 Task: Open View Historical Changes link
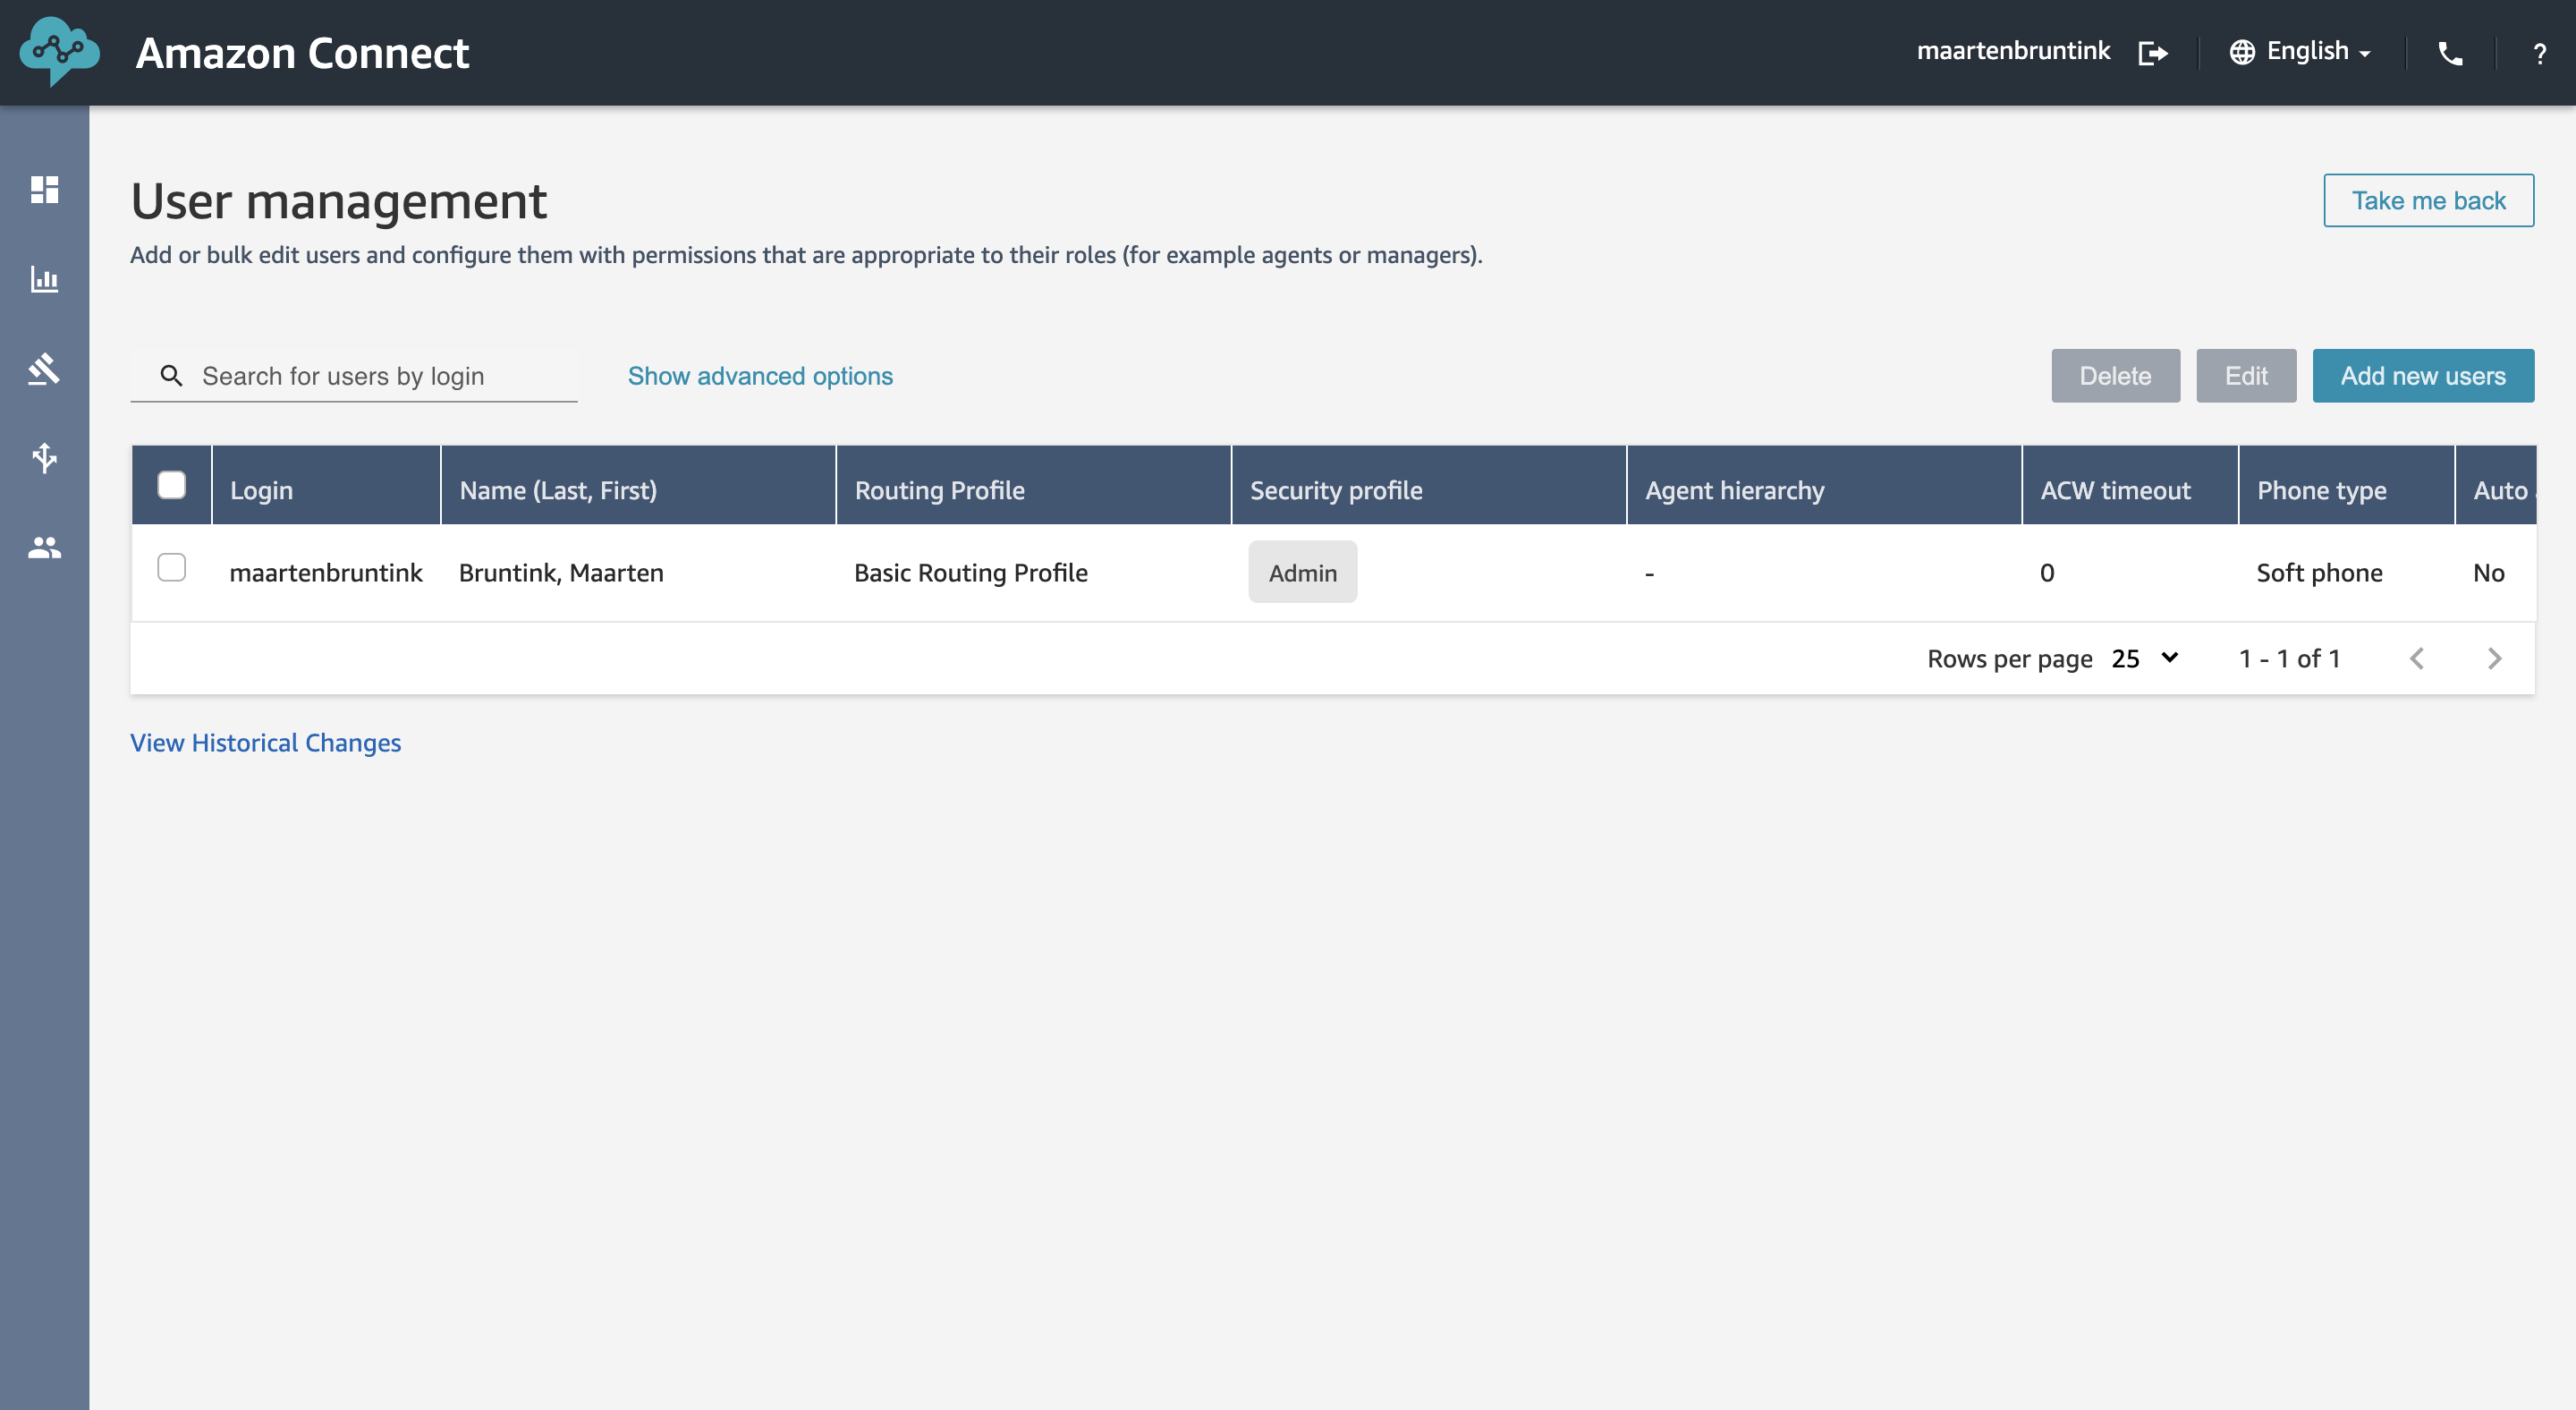(265, 743)
